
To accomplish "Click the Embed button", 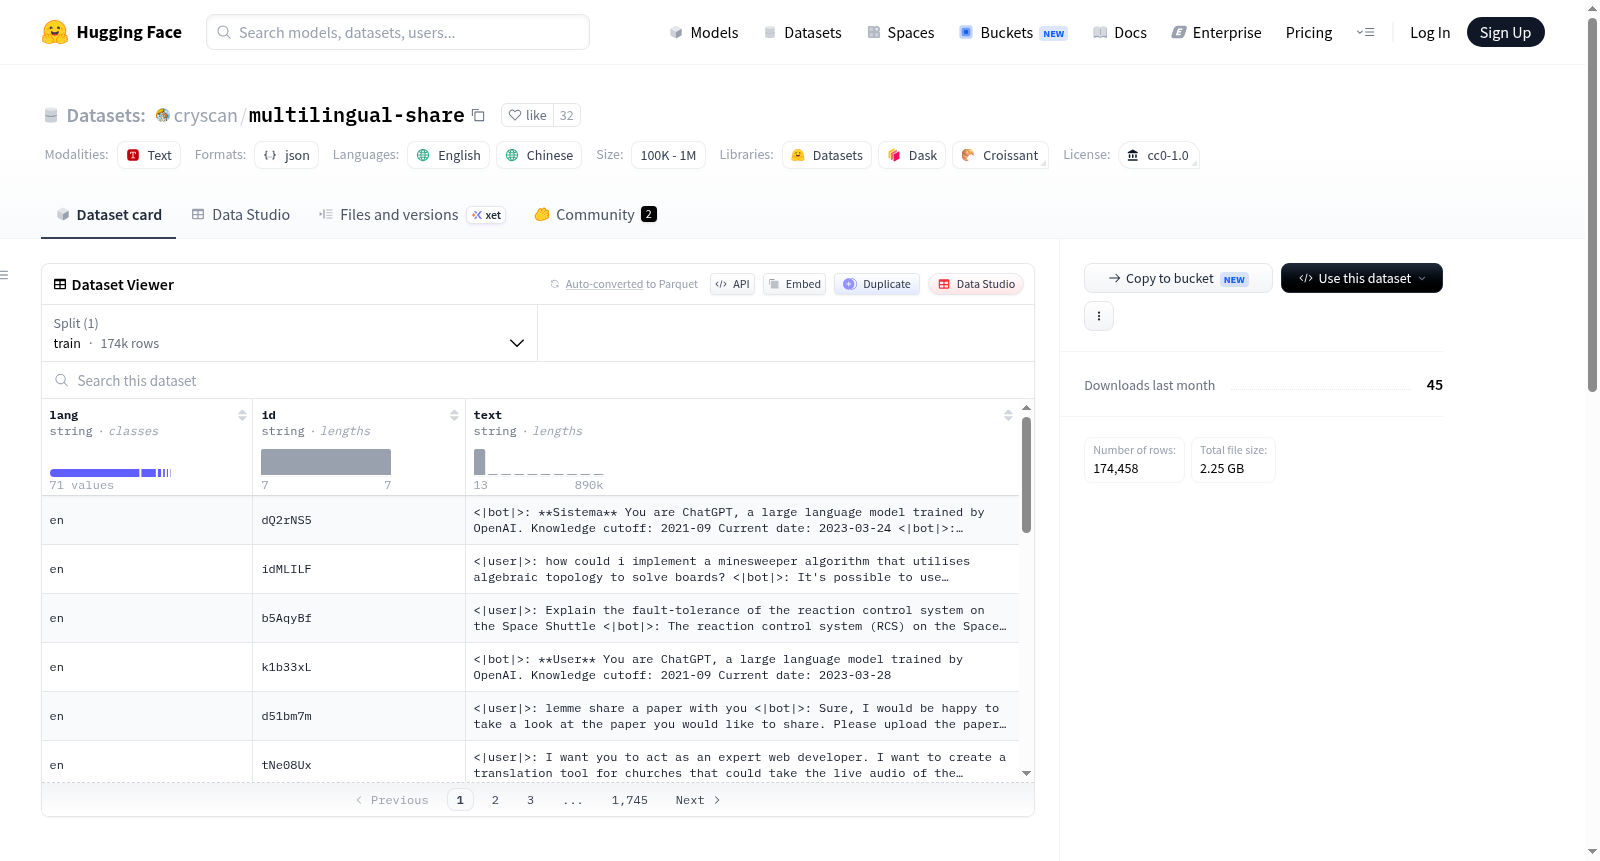I will coord(794,284).
